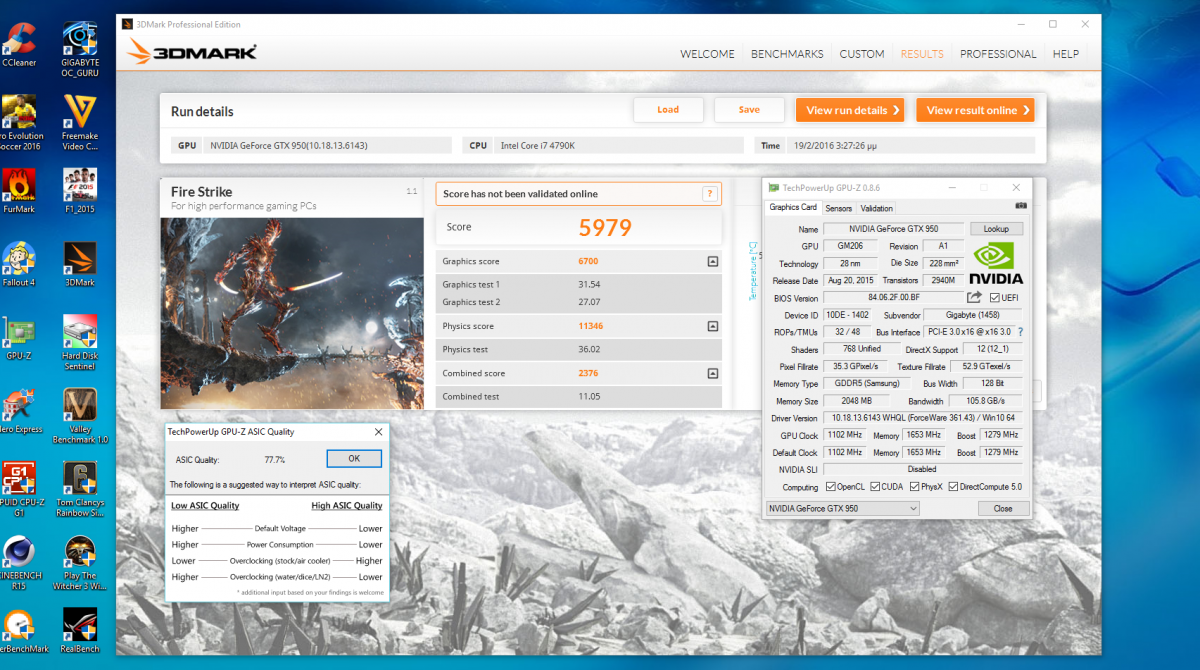Click the Bus Interface question mark in GPU-Z
This screenshot has width=1200, height=670.
1020,332
